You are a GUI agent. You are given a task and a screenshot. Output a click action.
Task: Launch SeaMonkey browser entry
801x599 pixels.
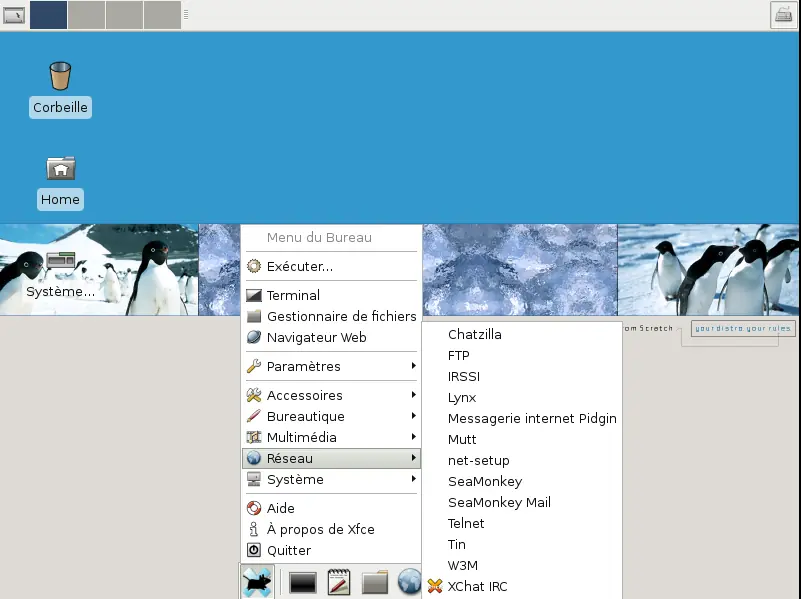[x=522, y=481]
